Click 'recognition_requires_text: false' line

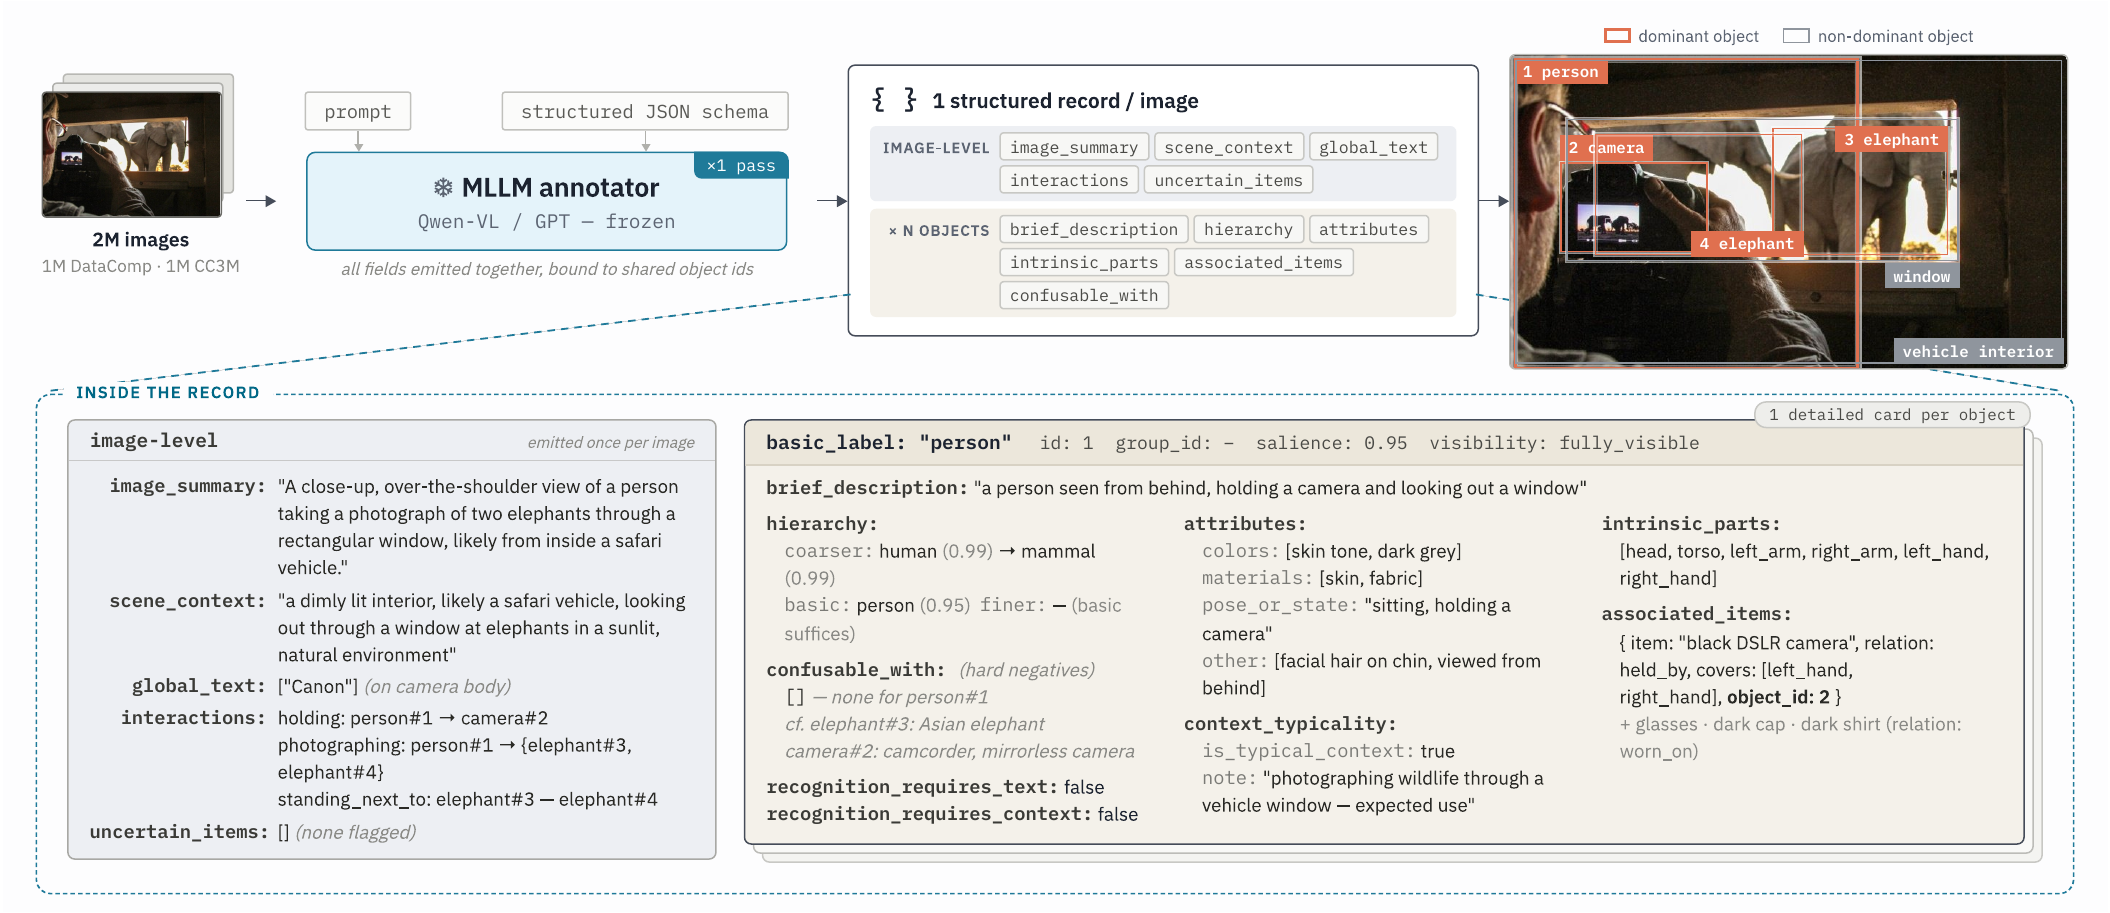935,787
